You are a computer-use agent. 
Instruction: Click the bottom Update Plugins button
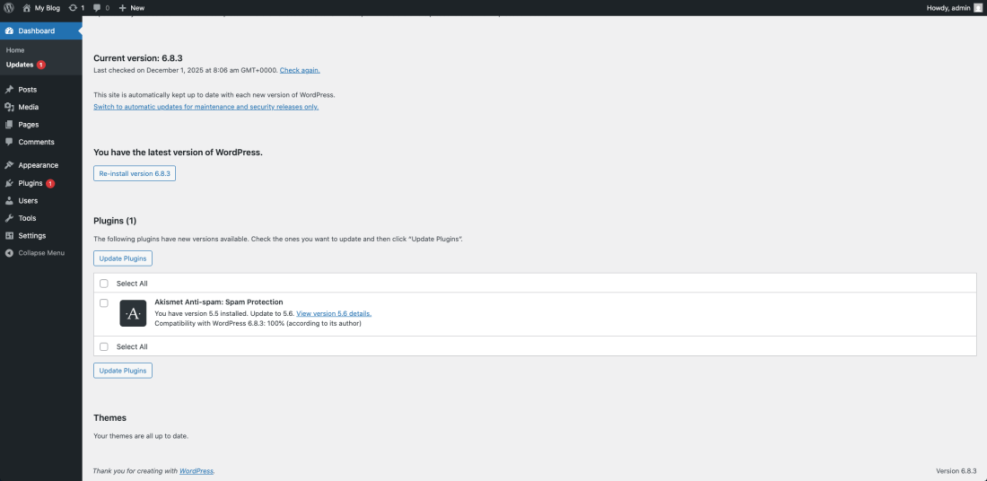[x=123, y=371]
